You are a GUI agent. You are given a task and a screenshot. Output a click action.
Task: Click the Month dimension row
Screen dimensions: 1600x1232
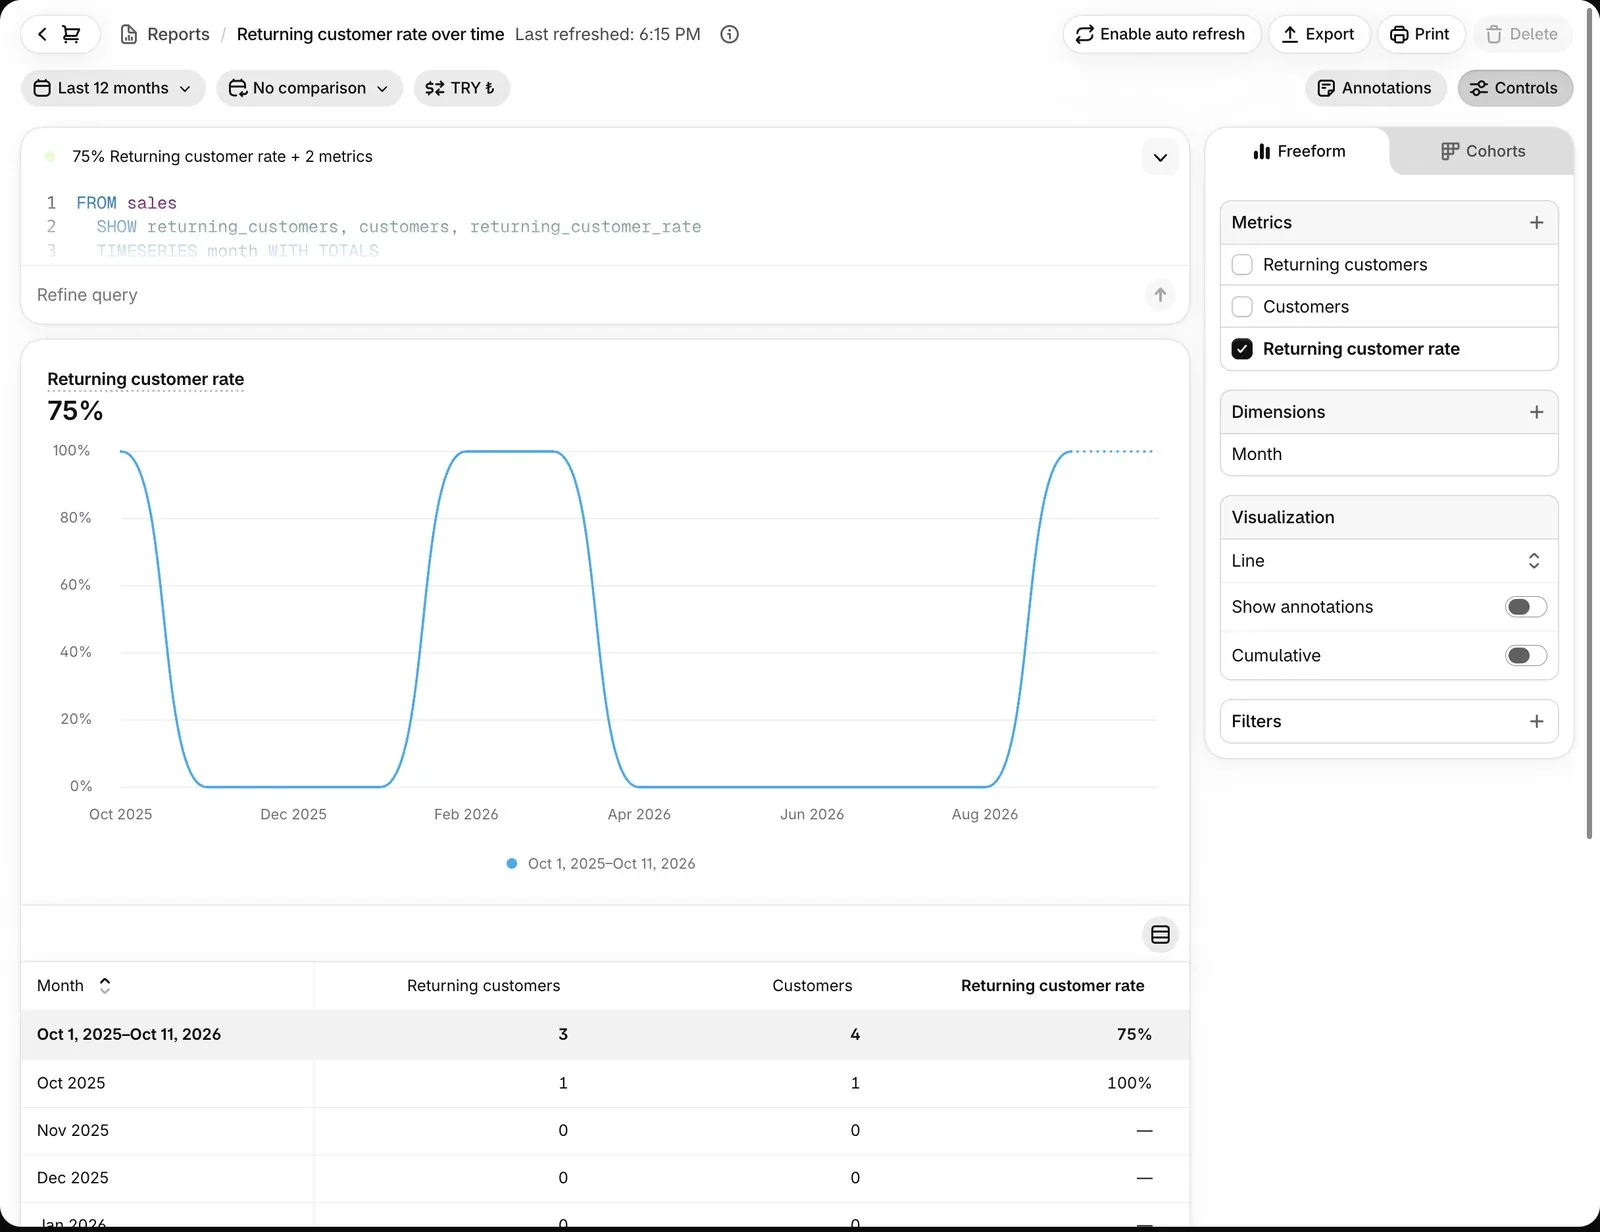[1389, 454]
